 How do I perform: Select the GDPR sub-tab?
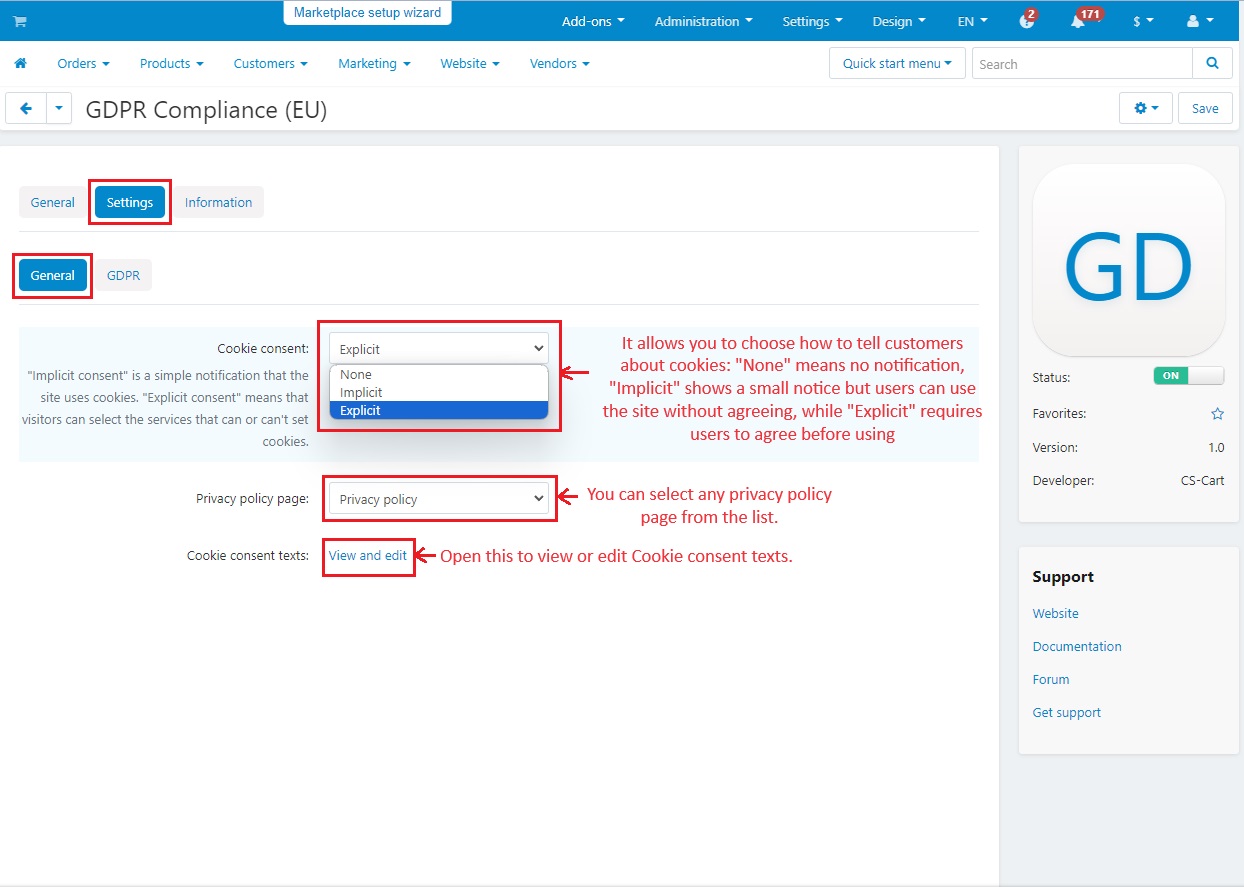[x=123, y=275]
